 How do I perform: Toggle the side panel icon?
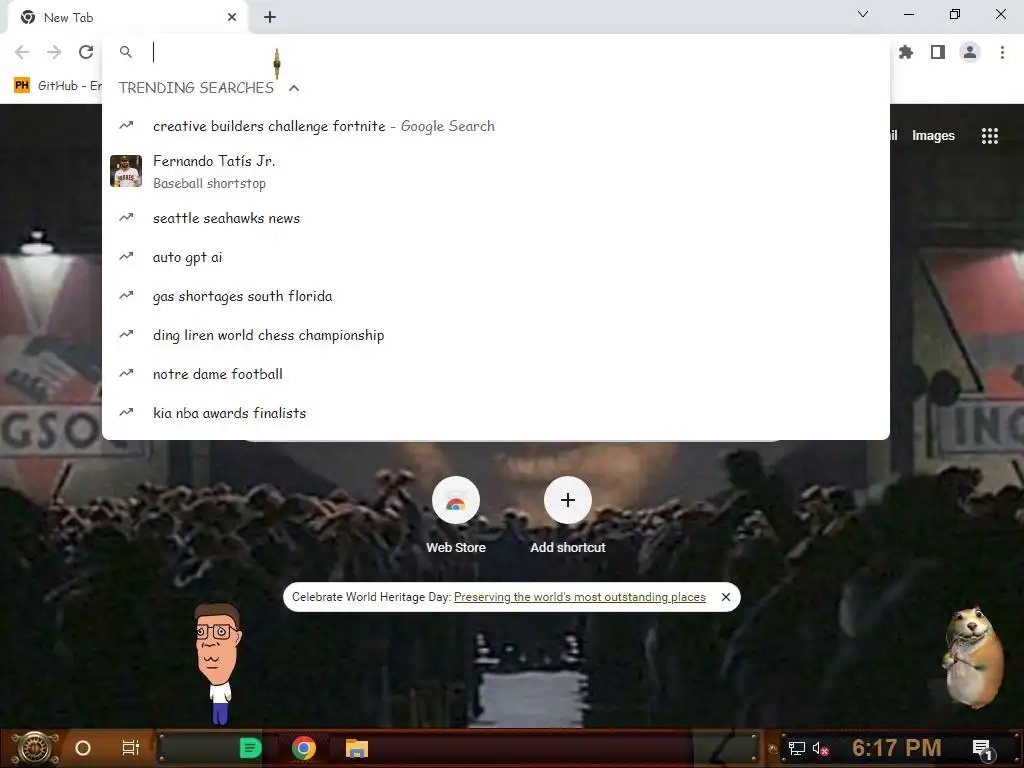click(938, 52)
